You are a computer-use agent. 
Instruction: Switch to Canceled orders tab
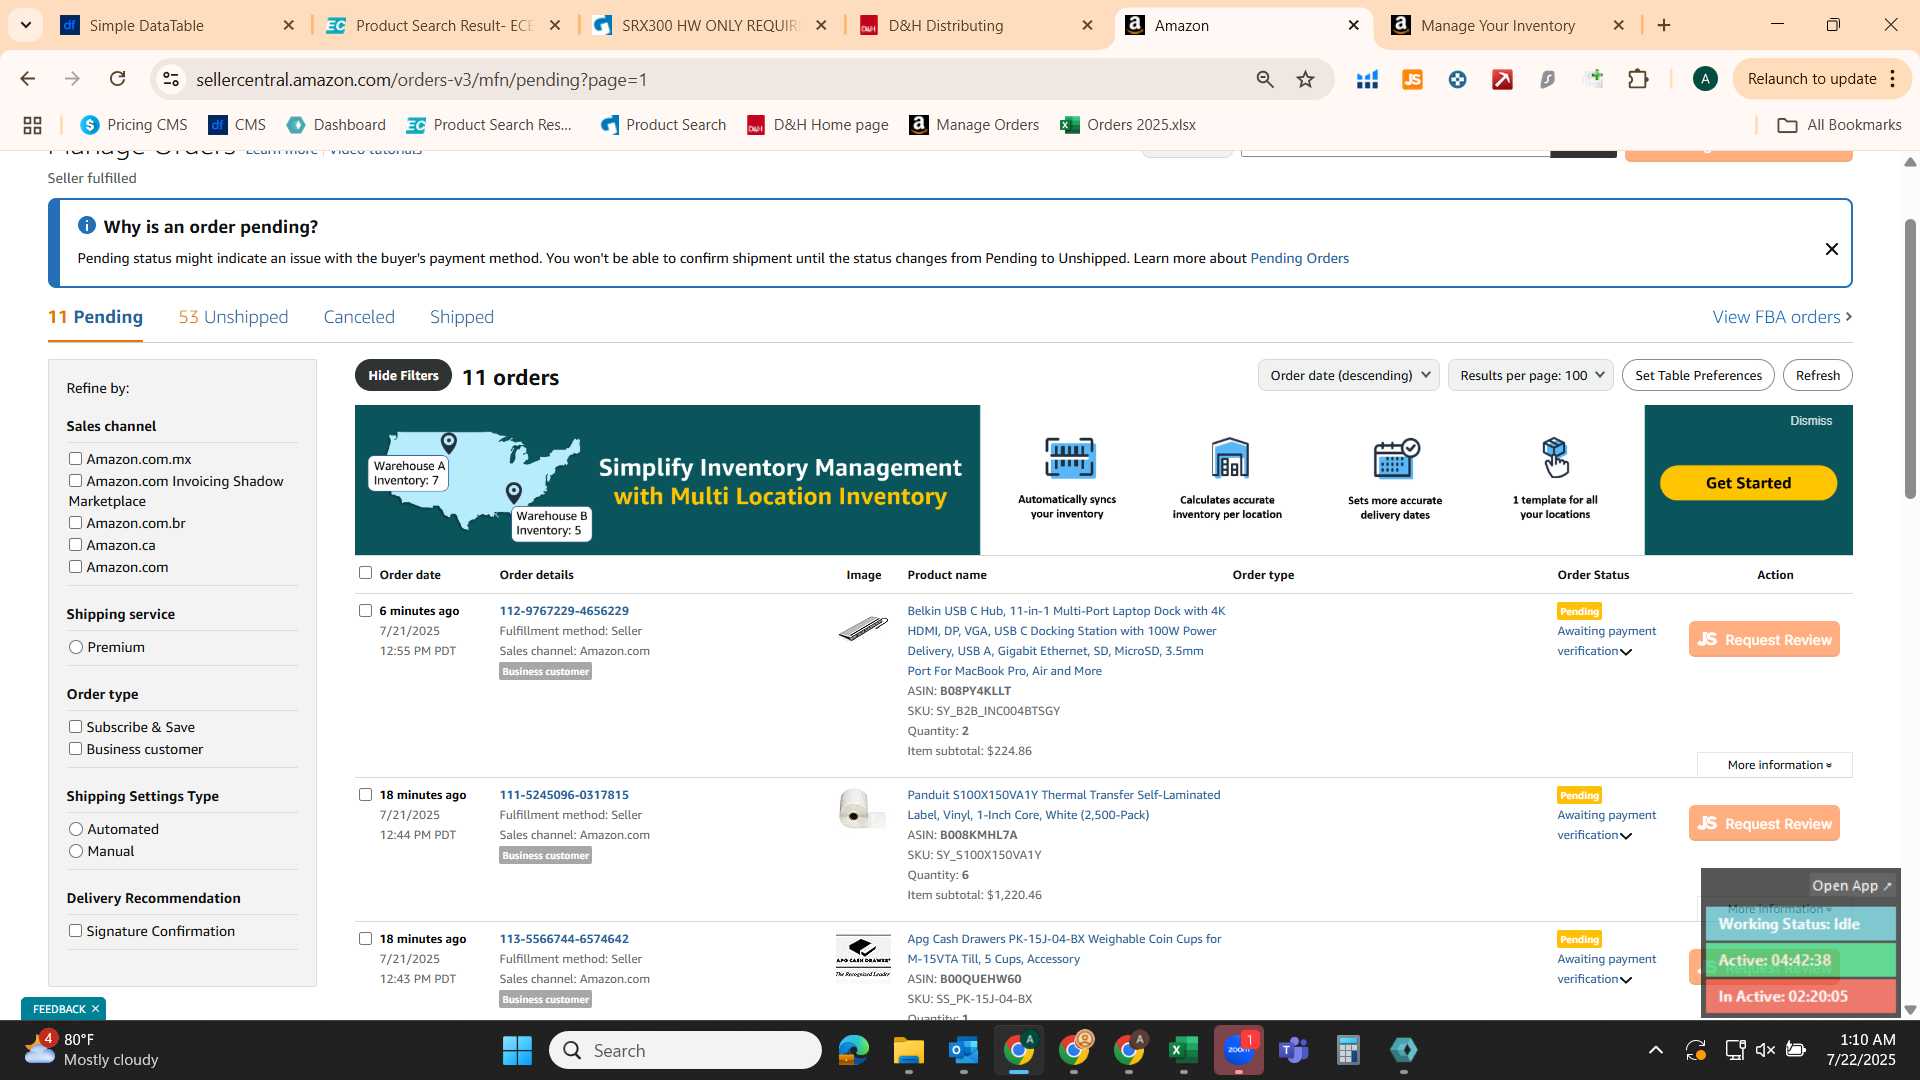coord(359,317)
